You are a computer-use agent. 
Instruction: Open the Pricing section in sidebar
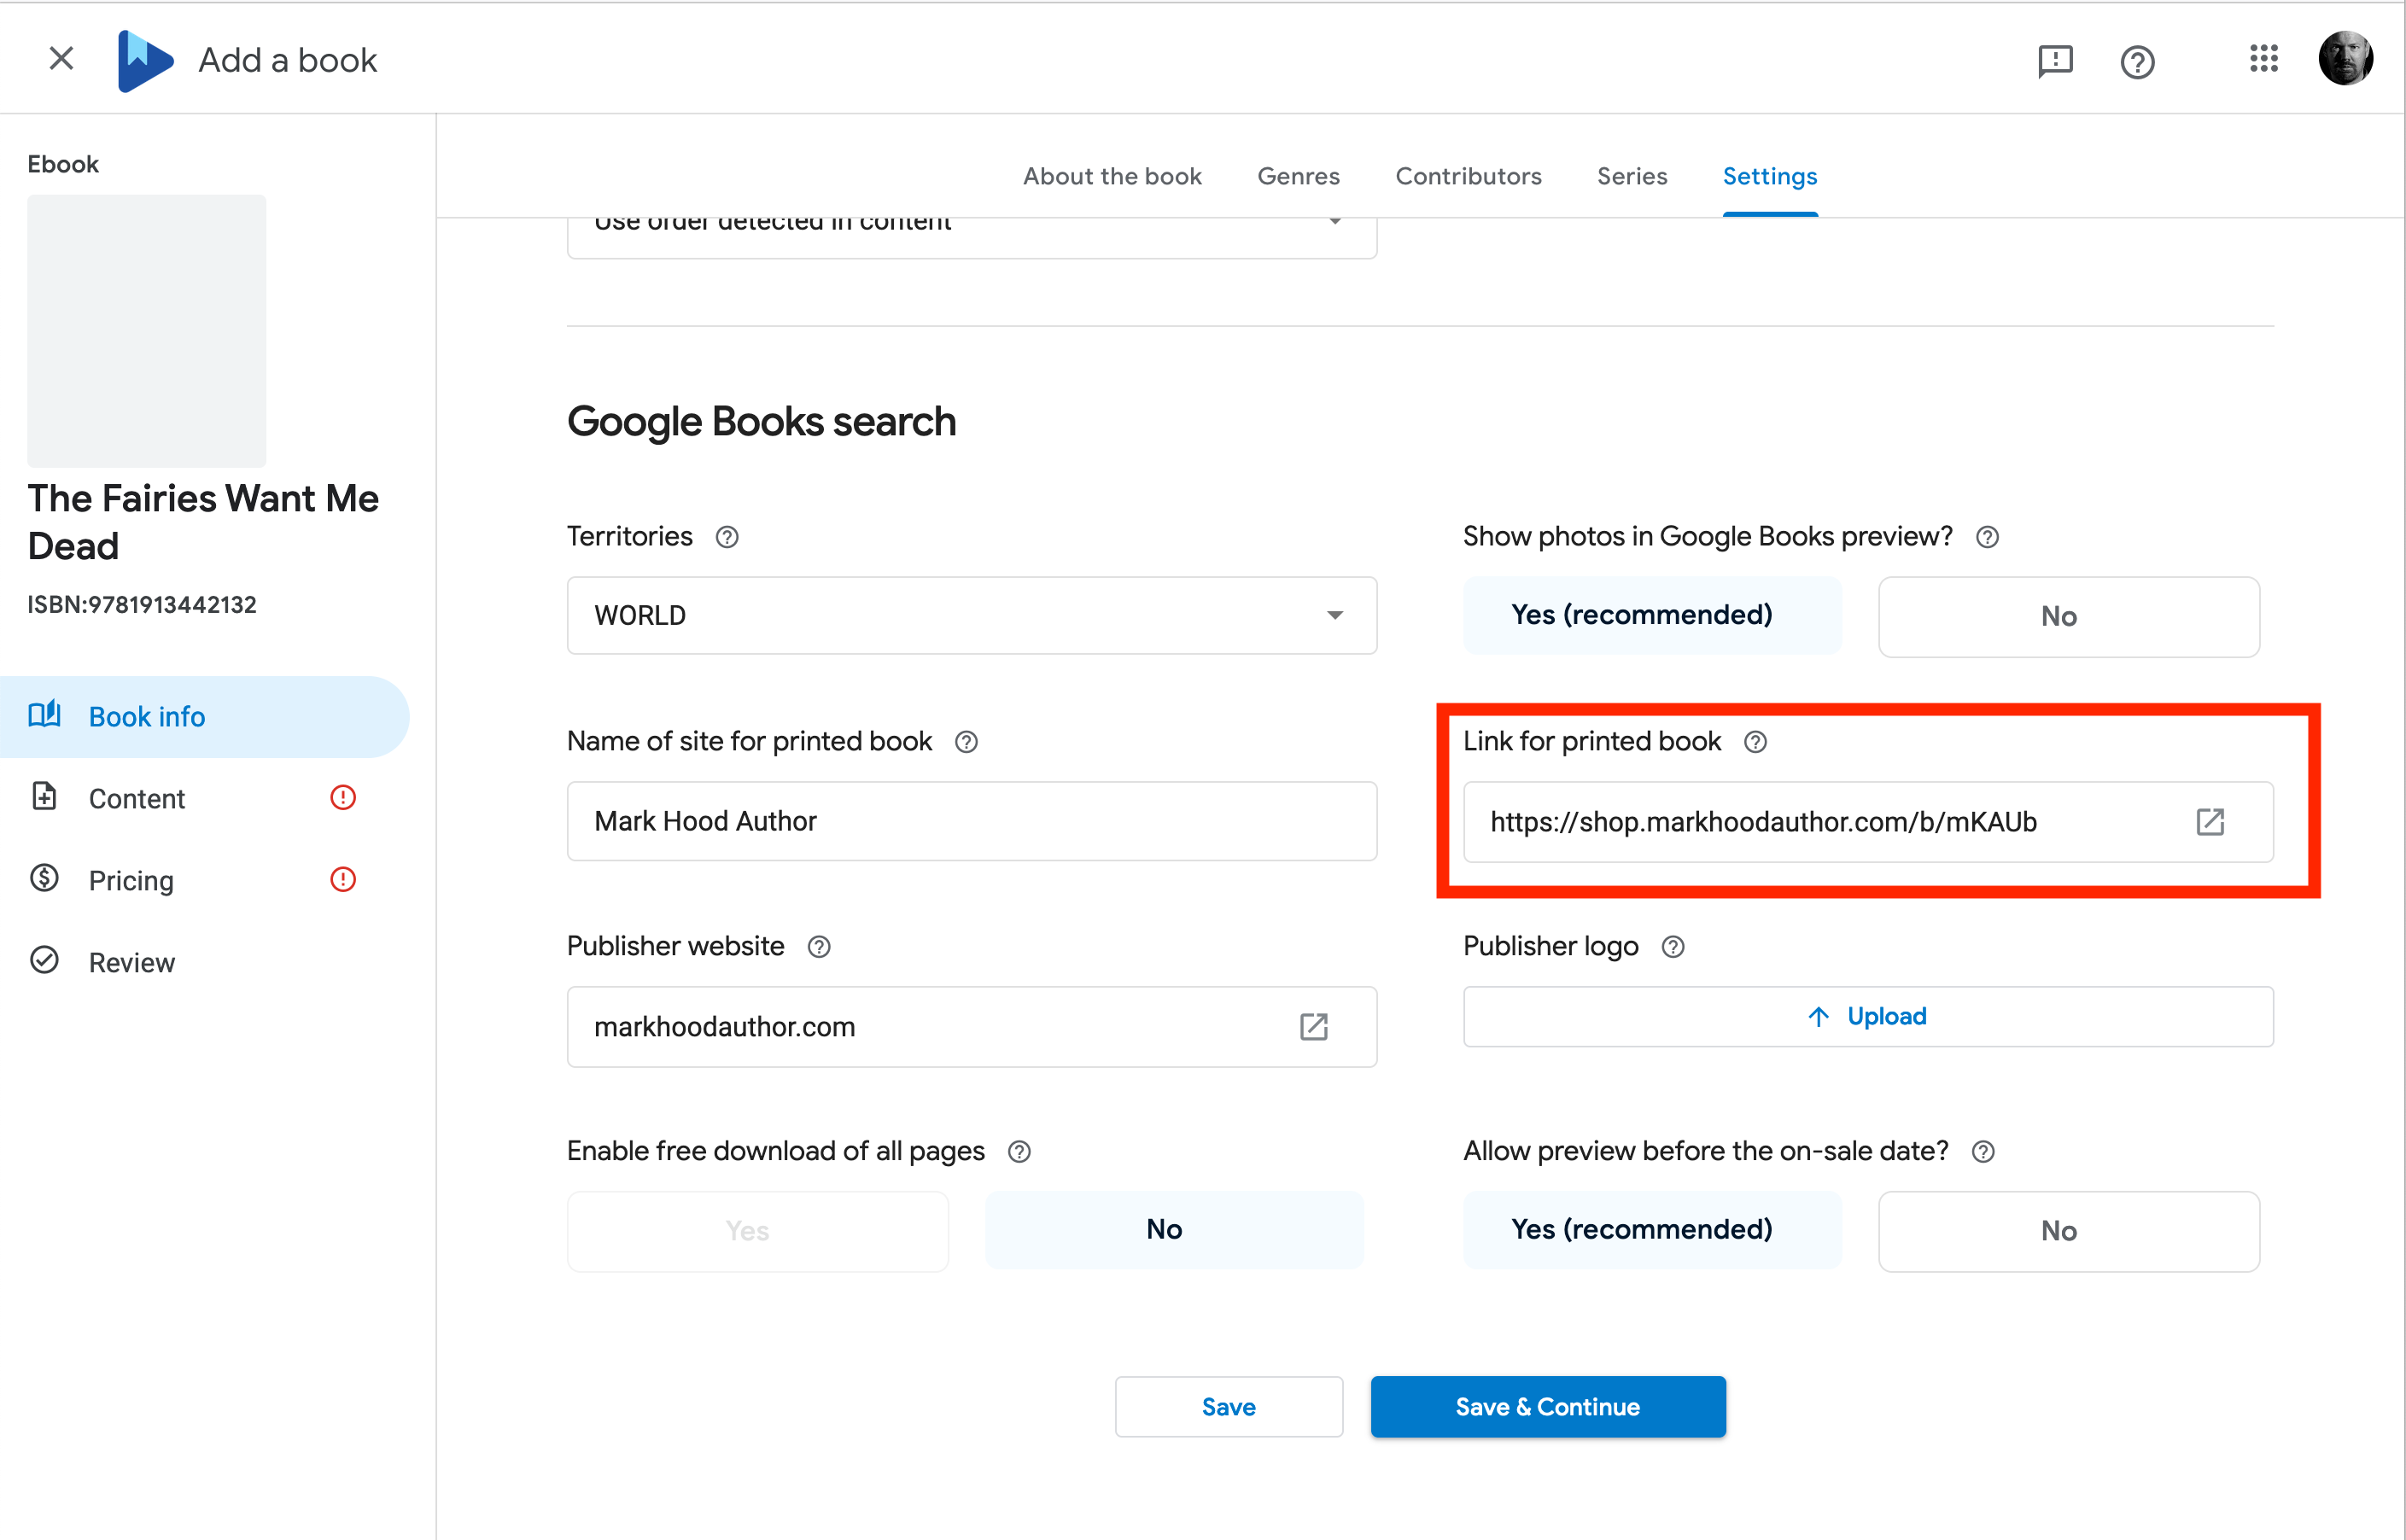coord(131,880)
